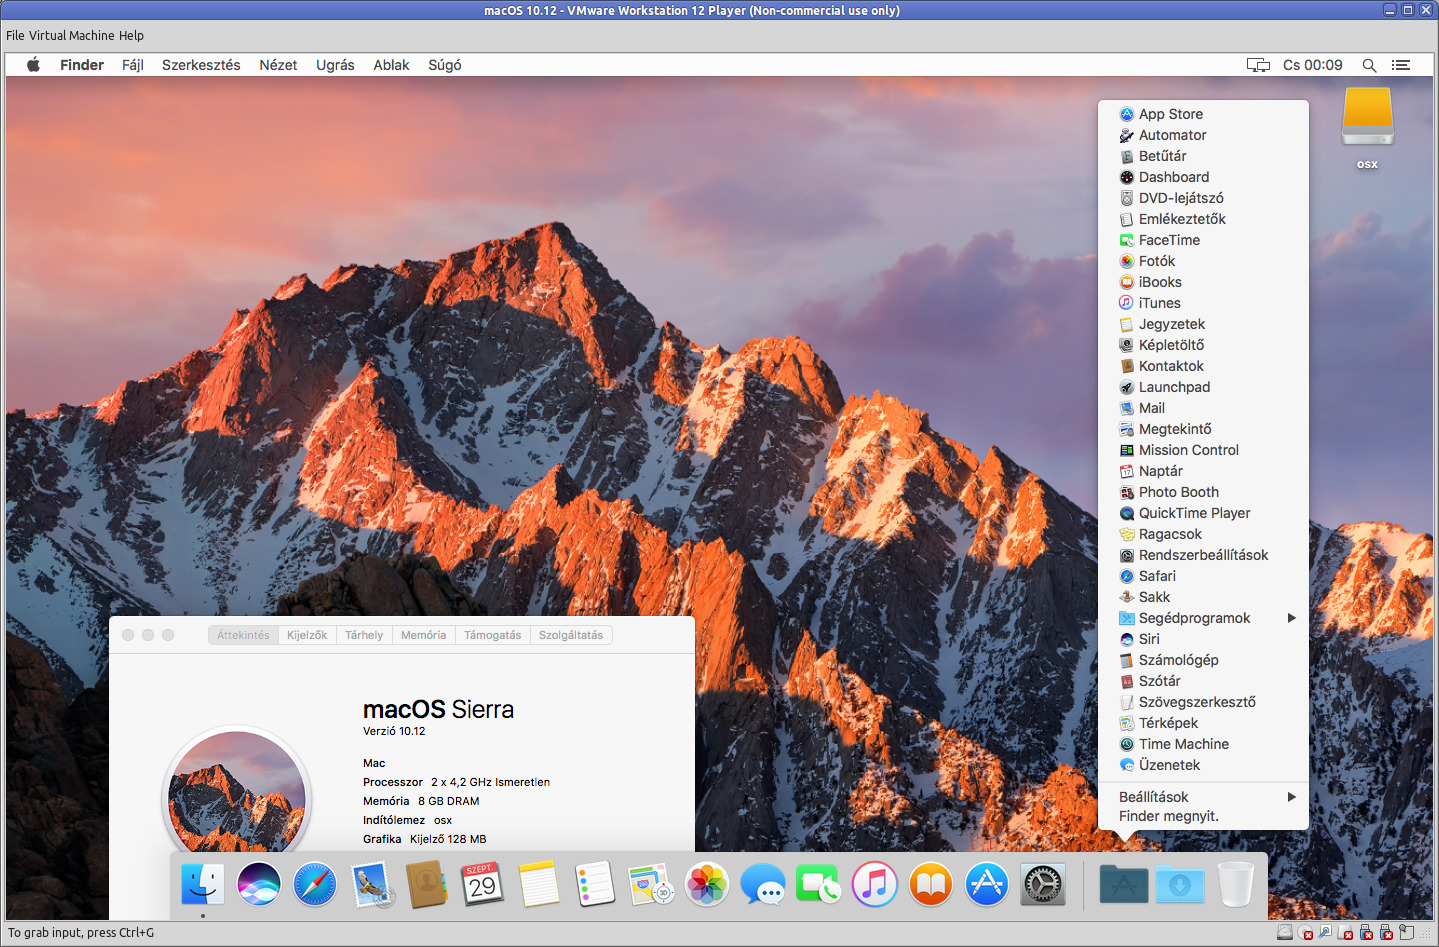This screenshot has height=947, width=1439.
Task: Launch Siri from the Dock
Action: tap(259, 884)
